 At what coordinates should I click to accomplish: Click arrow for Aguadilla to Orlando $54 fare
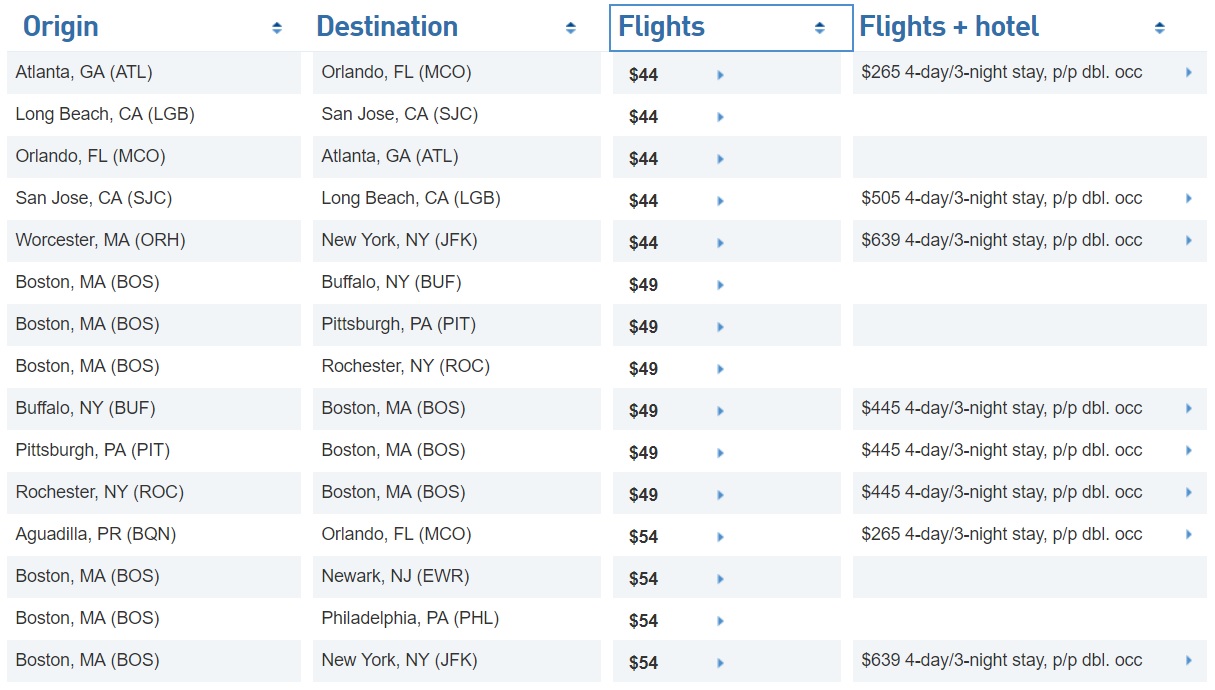click(x=720, y=537)
